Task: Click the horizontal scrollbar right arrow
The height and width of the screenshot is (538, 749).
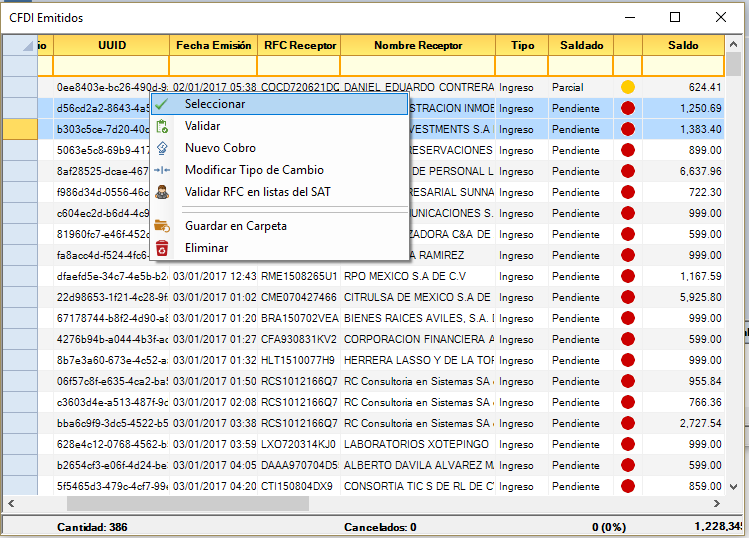Action: coord(717,504)
